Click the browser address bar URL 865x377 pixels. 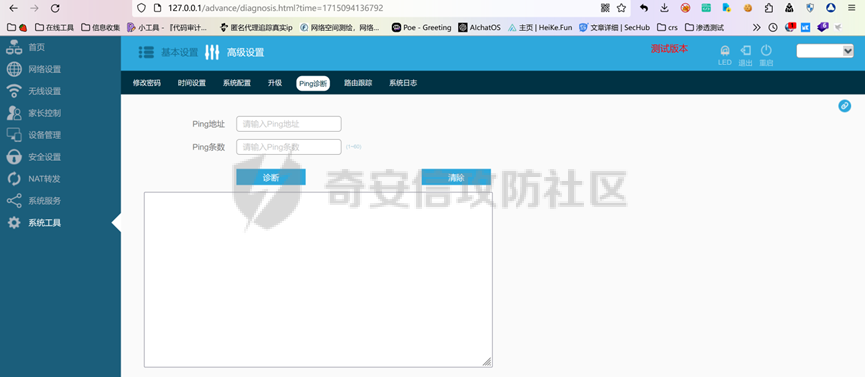[276, 8]
